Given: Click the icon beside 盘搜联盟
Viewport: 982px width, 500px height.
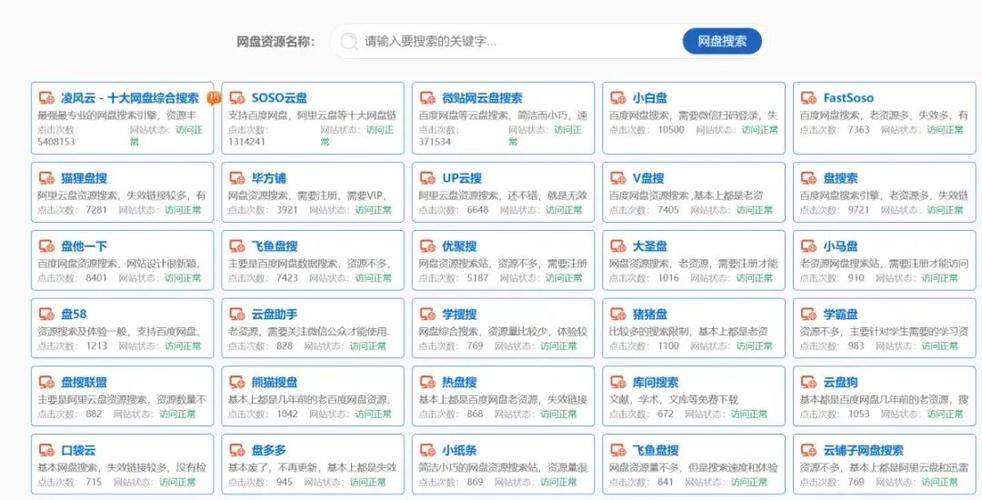Looking at the screenshot, I should tap(46, 382).
